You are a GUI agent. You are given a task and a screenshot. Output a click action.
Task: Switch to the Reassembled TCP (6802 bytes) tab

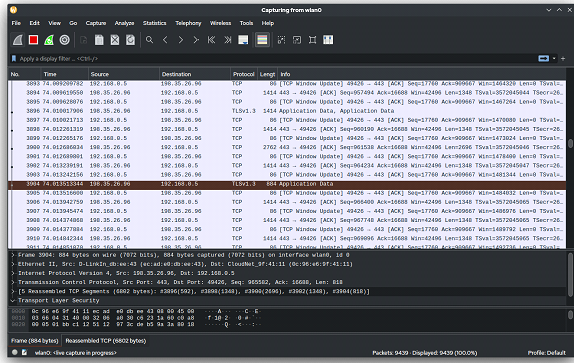pyautogui.click(x=106, y=341)
